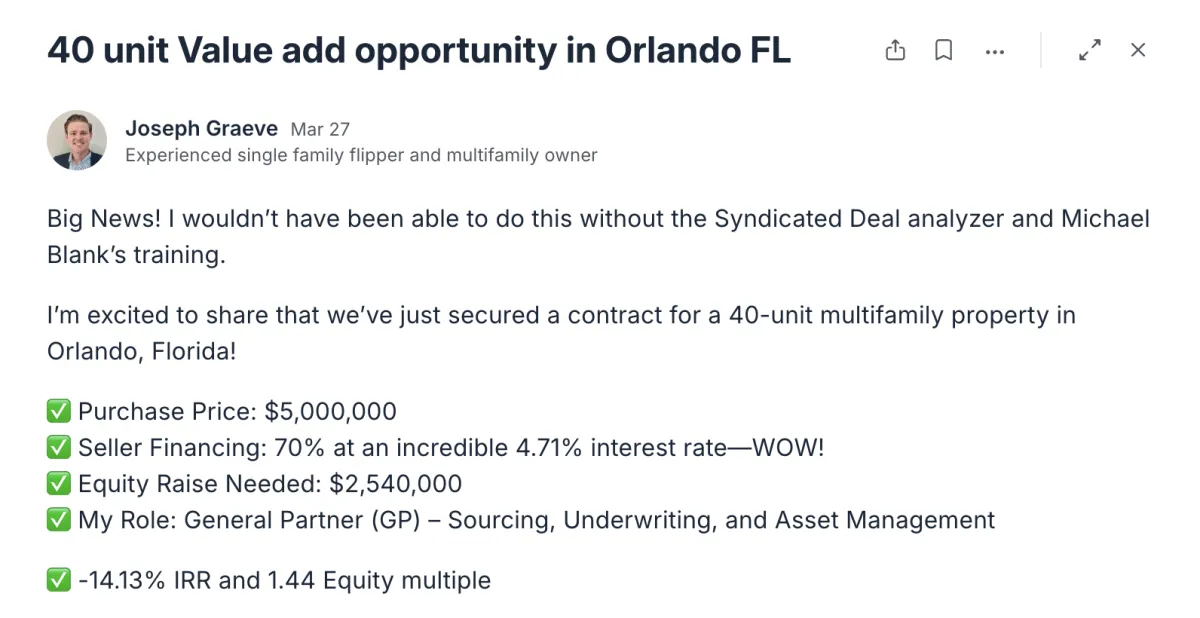
Task: Click Joseph Graeve's profile photo
Action: coord(77,140)
